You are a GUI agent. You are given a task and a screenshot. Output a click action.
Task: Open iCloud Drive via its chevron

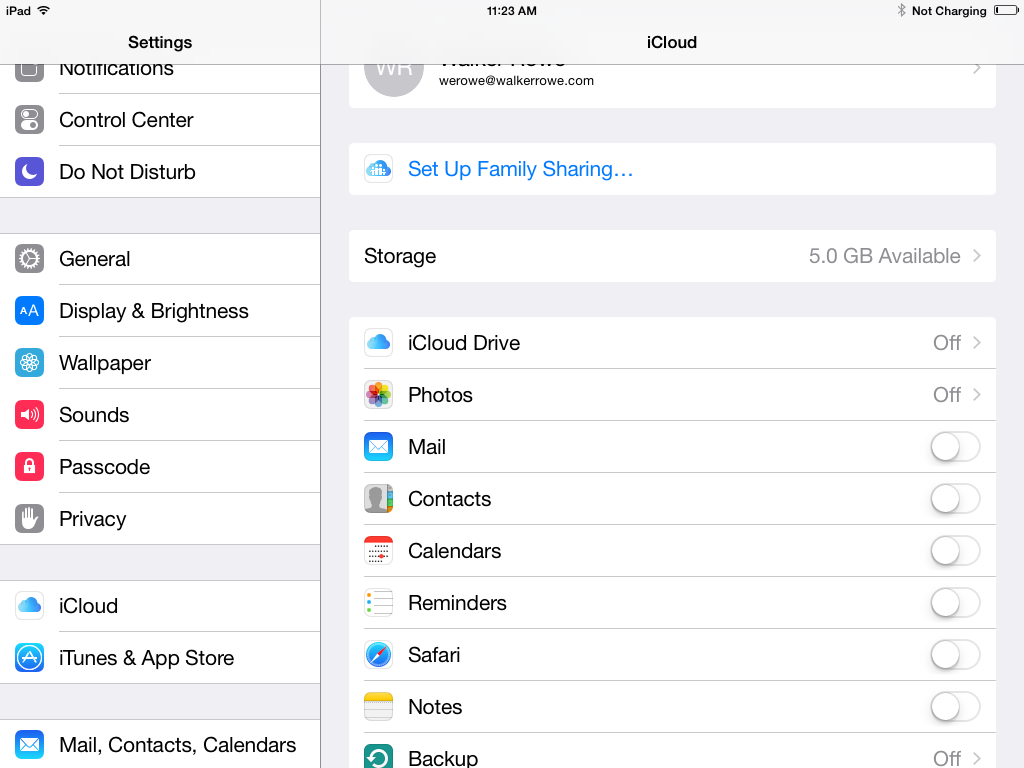click(x=977, y=343)
